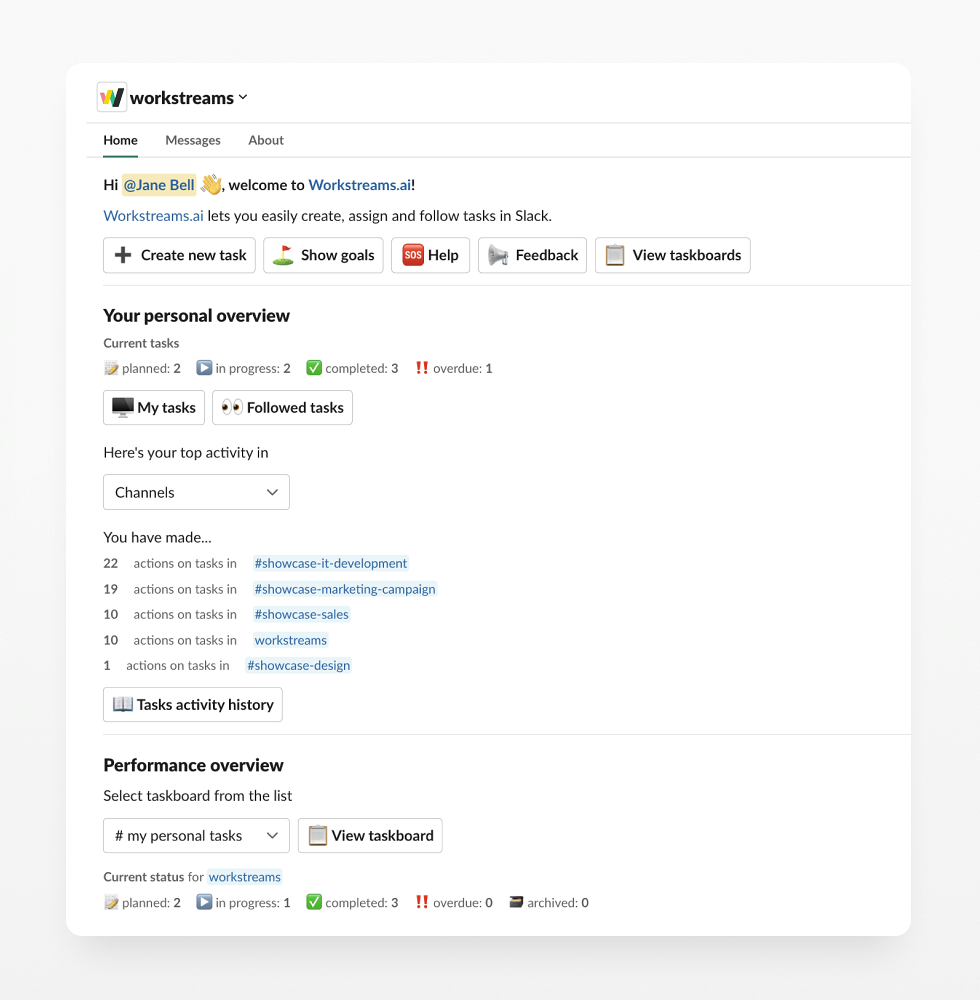This screenshot has height=1000, width=980.
Task: Switch to the Messages tab
Action: pyautogui.click(x=193, y=140)
